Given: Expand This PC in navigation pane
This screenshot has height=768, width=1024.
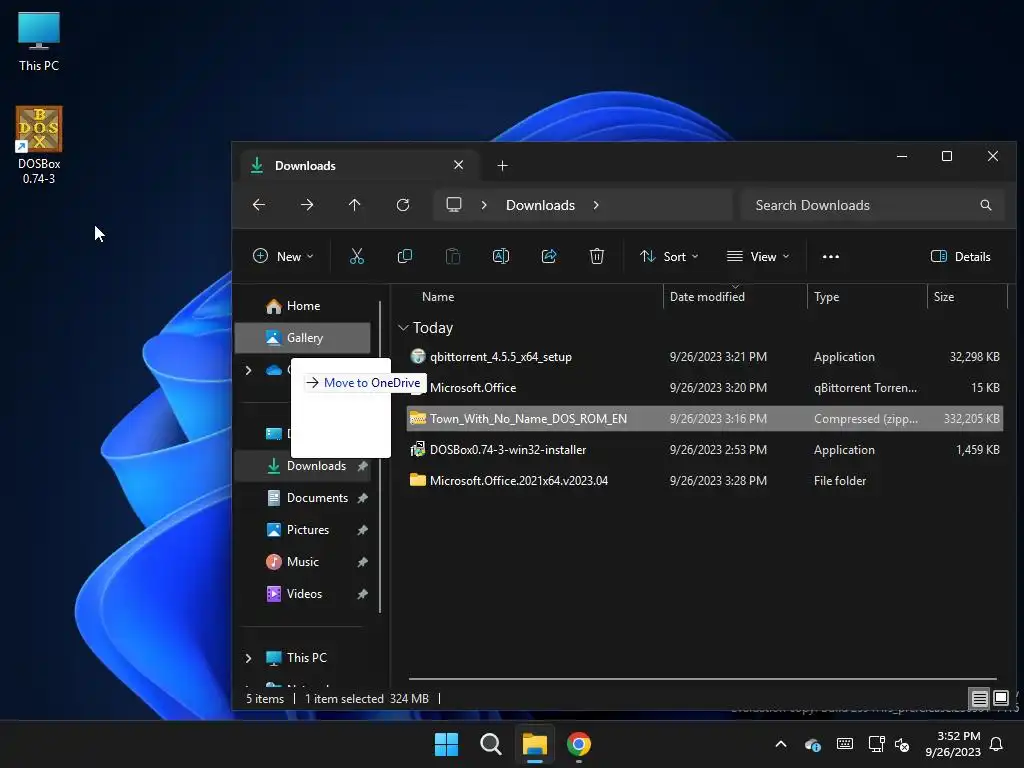Looking at the screenshot, I should point(248,658).
